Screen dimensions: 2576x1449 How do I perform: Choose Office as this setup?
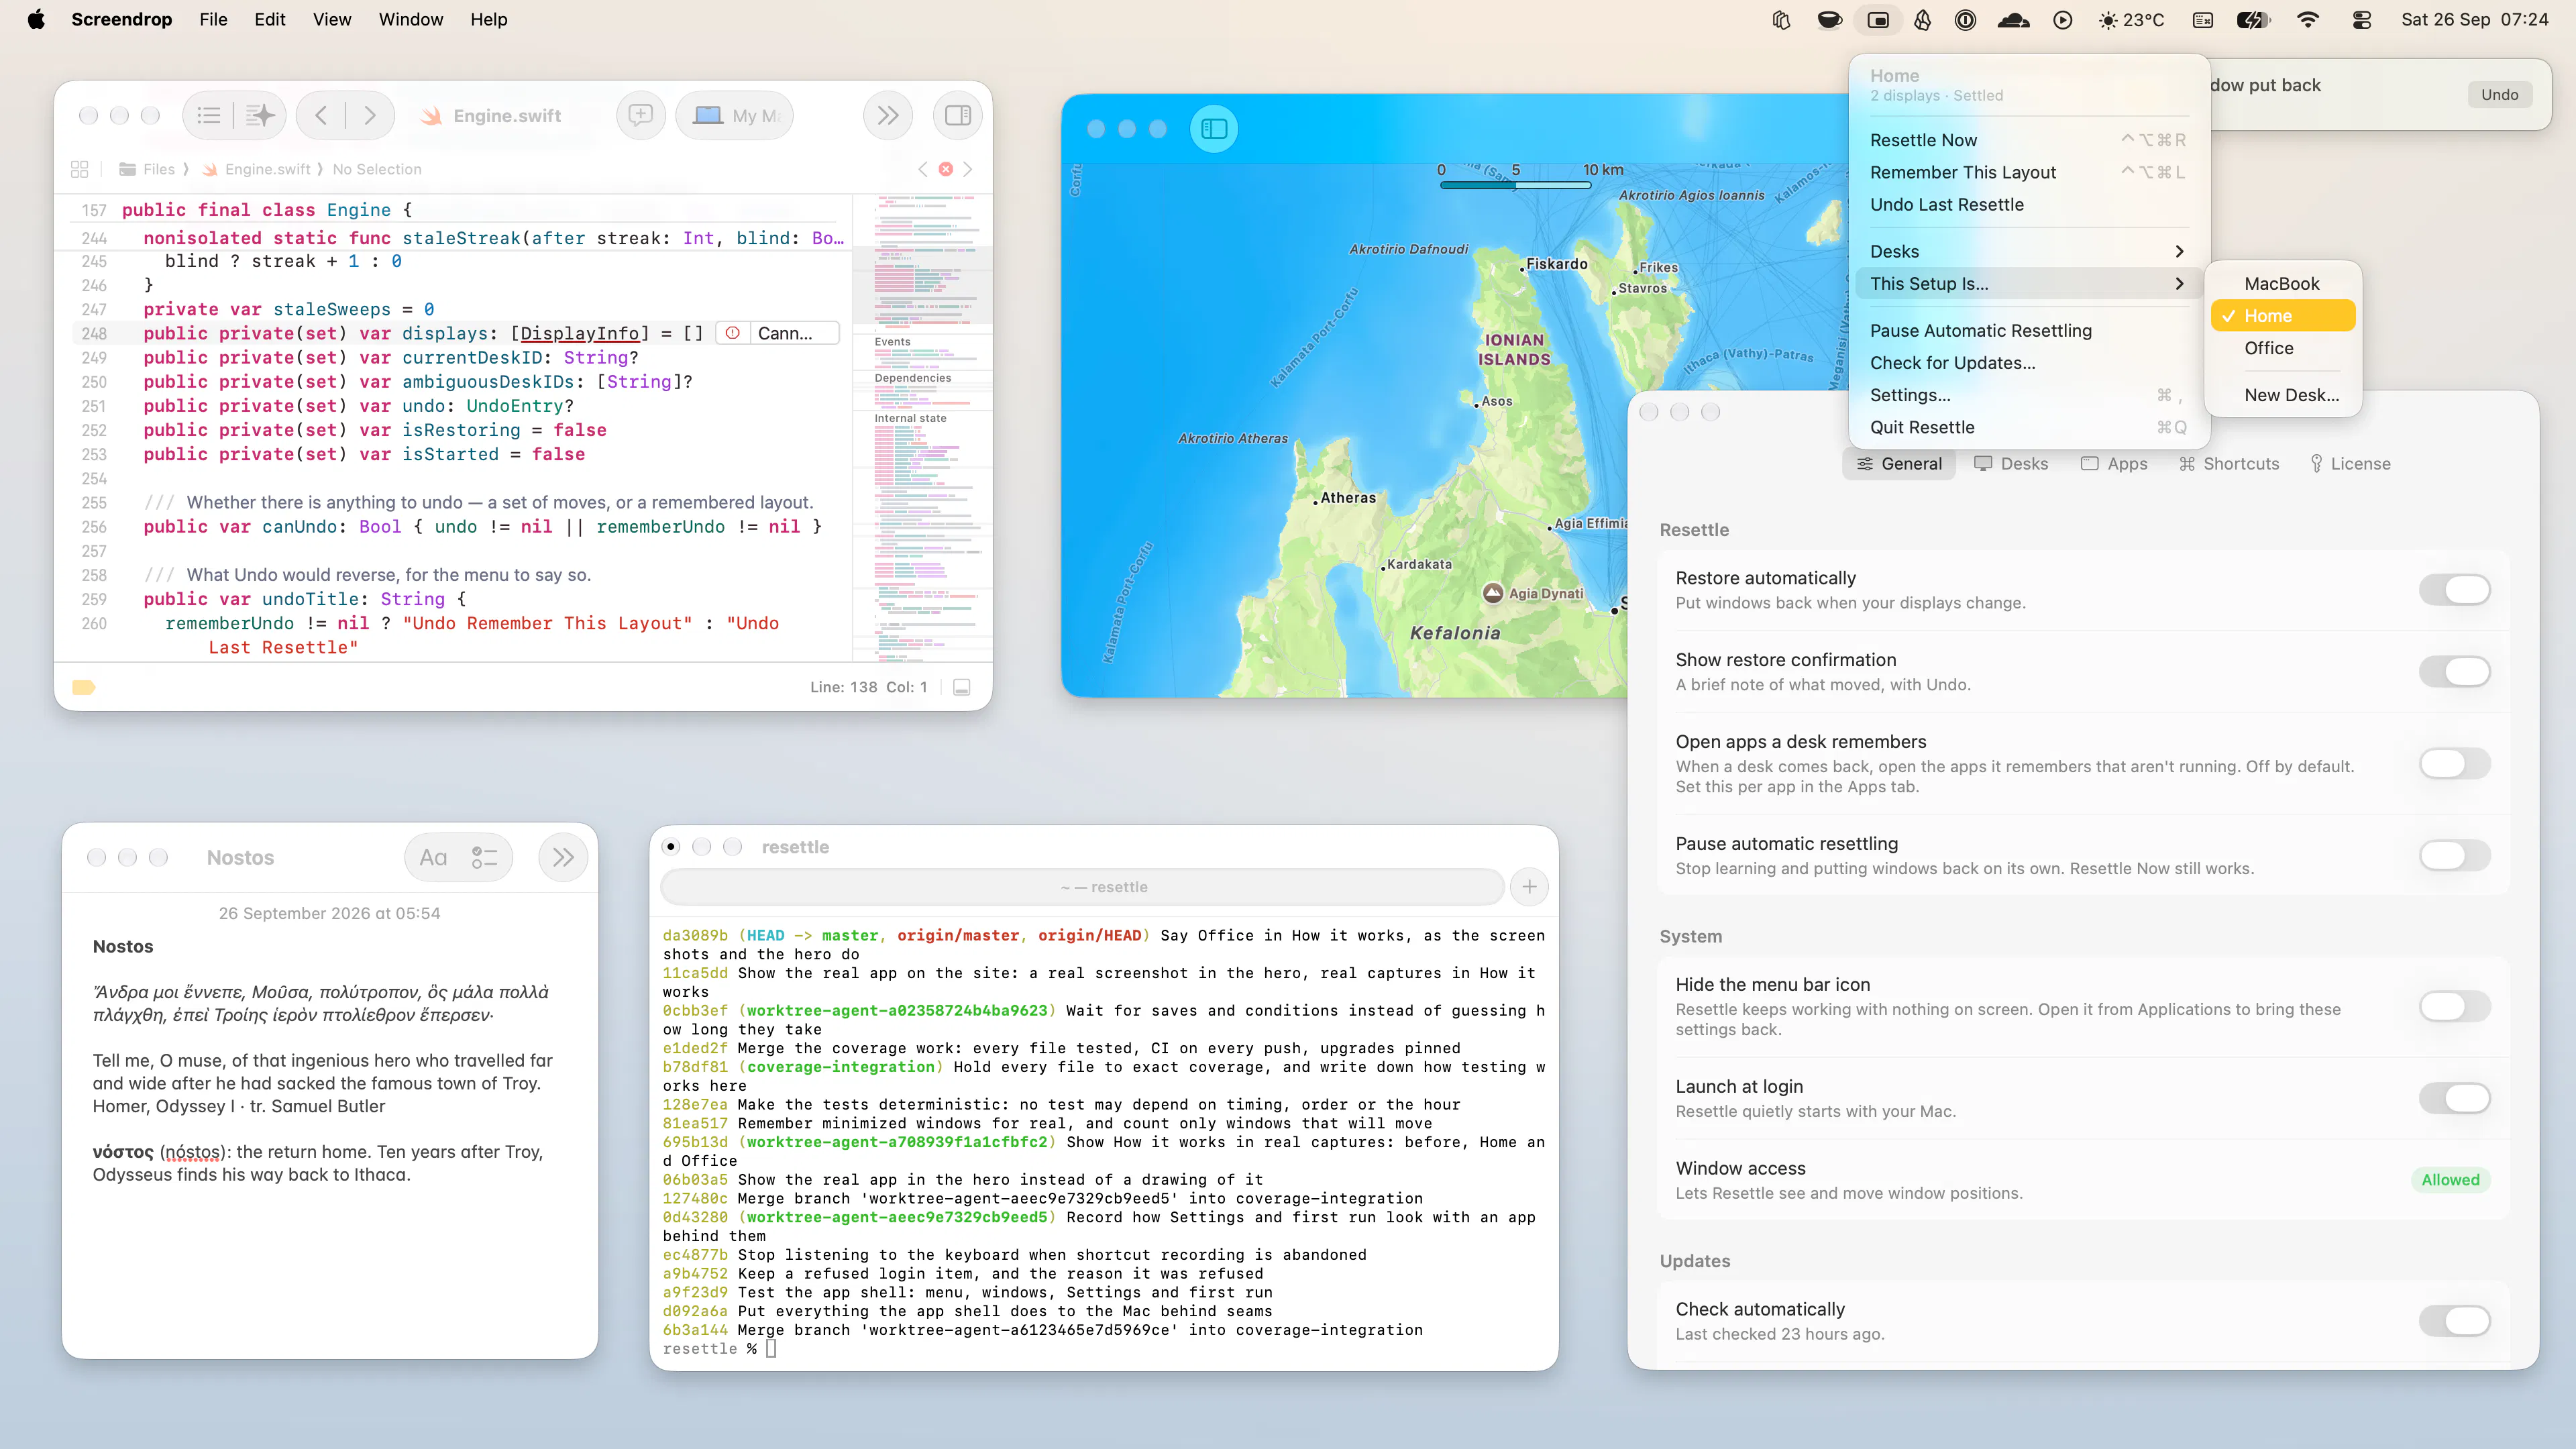(x=2282, y=348)
